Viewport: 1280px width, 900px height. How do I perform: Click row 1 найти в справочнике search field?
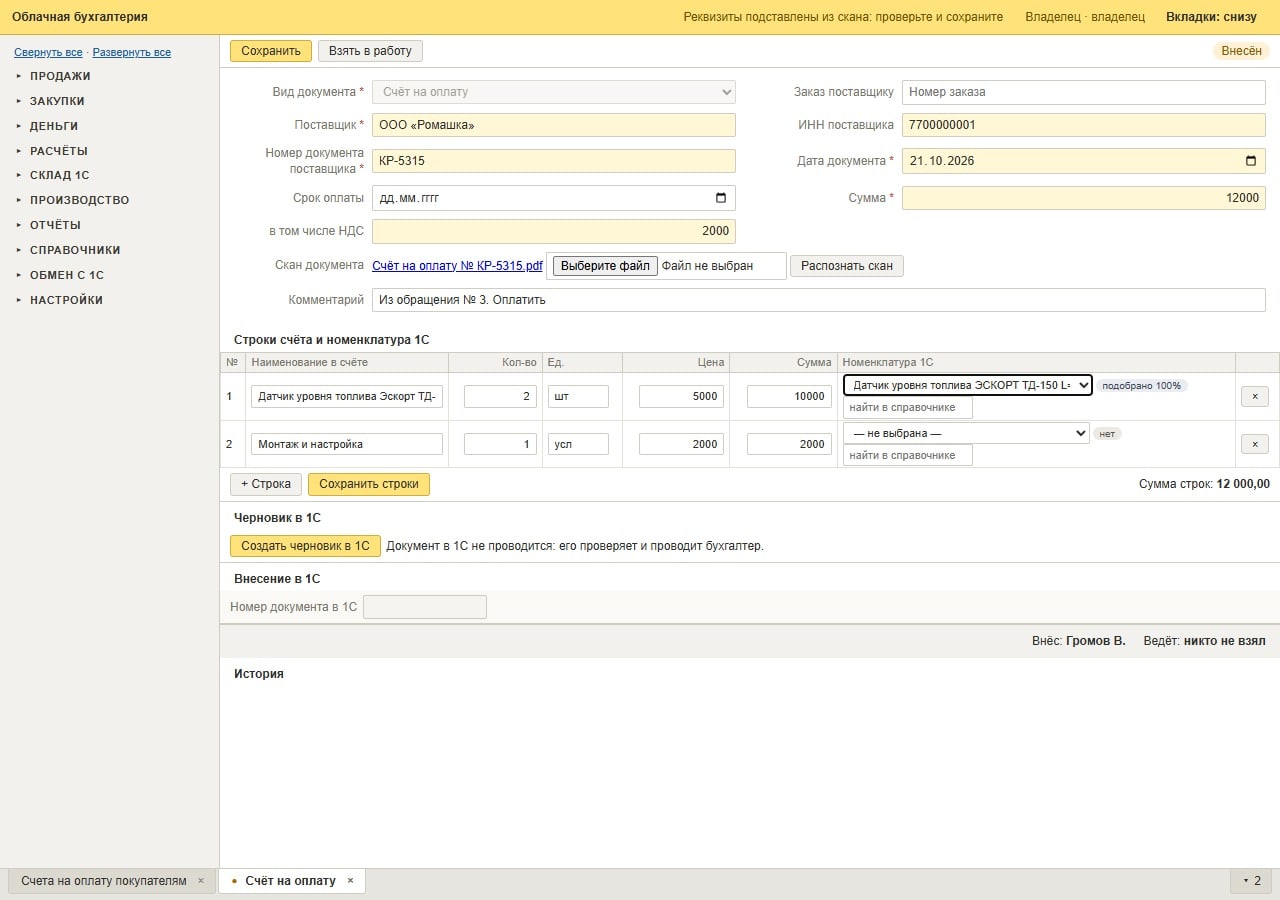tap(908, 408)
